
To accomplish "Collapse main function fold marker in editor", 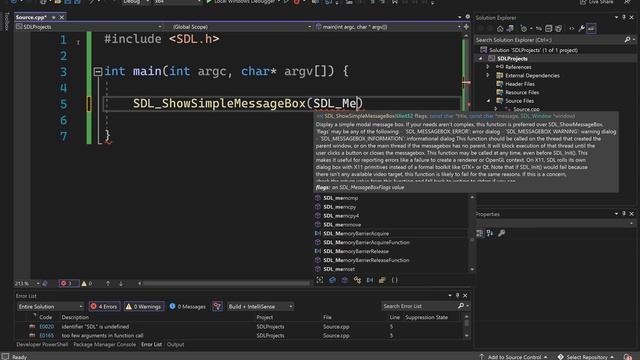I will (98, 72).
